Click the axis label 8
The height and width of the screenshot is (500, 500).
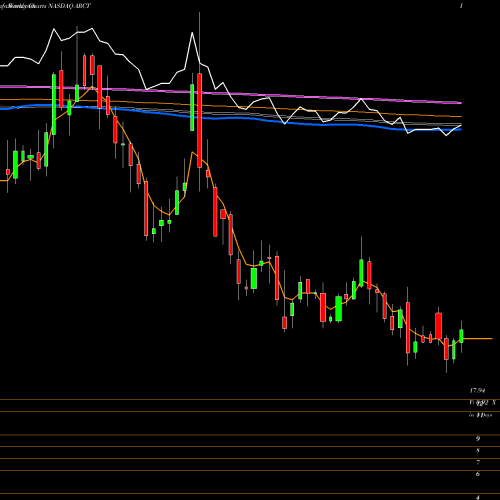(x=478, y=451)
